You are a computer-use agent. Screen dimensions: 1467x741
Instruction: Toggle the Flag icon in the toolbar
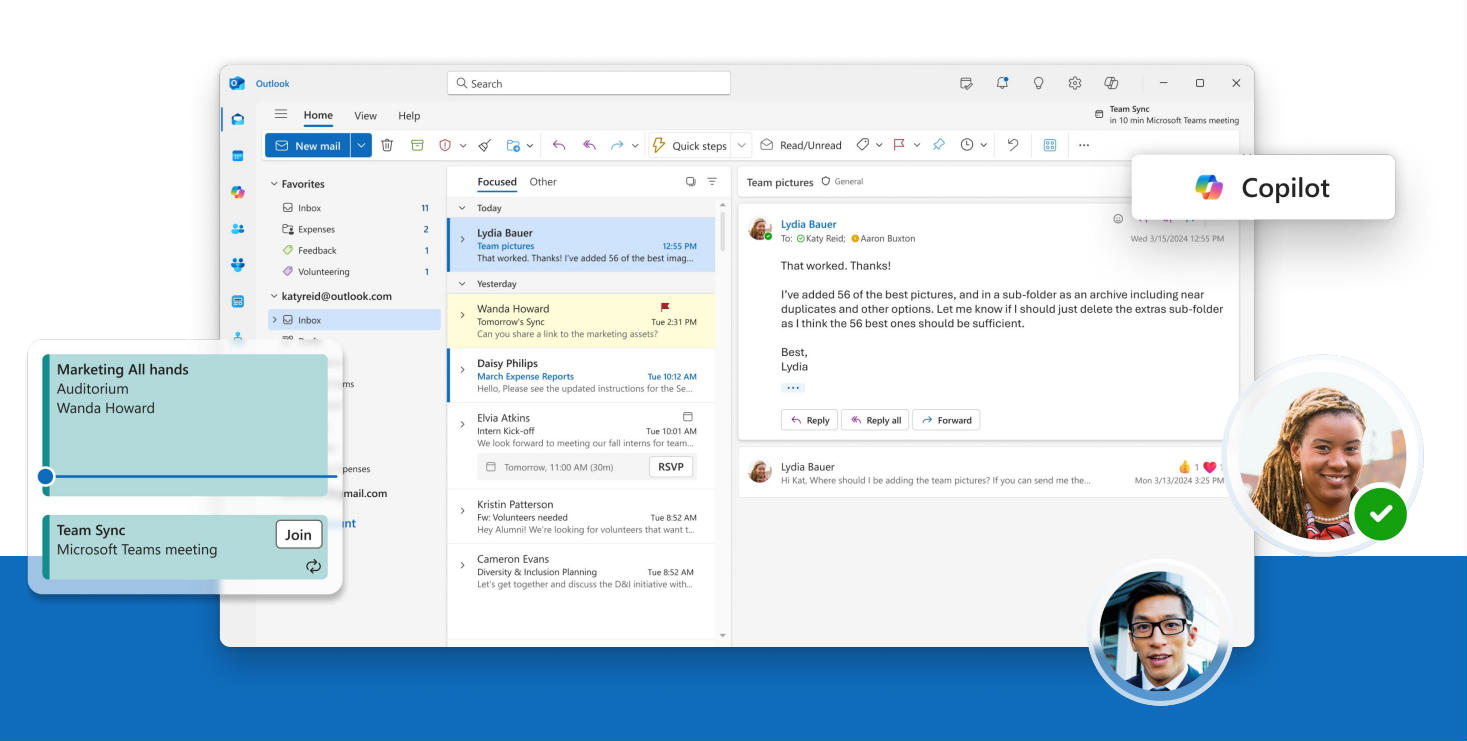pos(899,145)
